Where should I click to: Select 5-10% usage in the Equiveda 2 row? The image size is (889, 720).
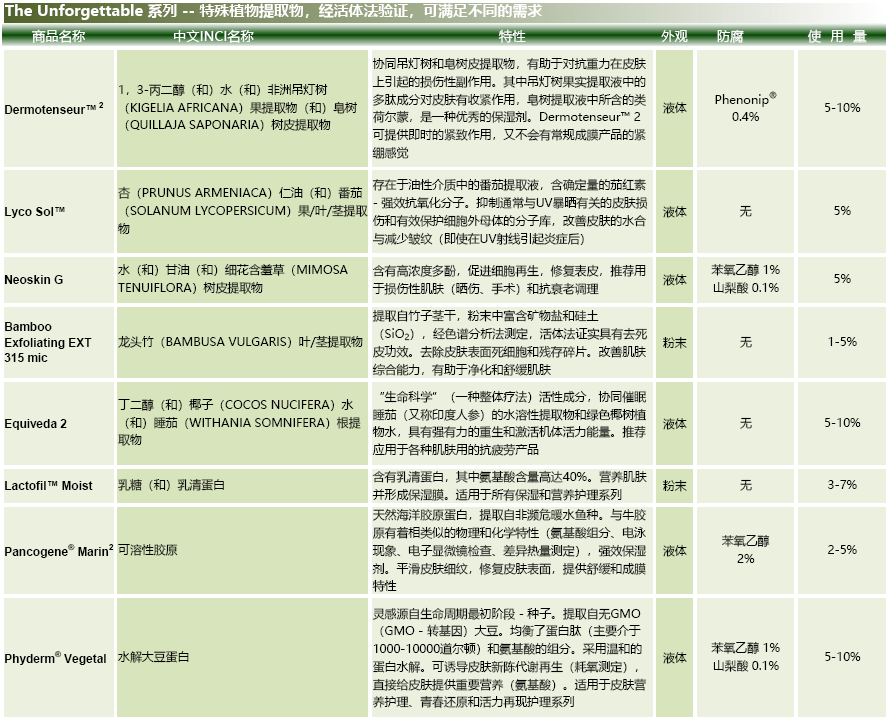click(842, 423)
